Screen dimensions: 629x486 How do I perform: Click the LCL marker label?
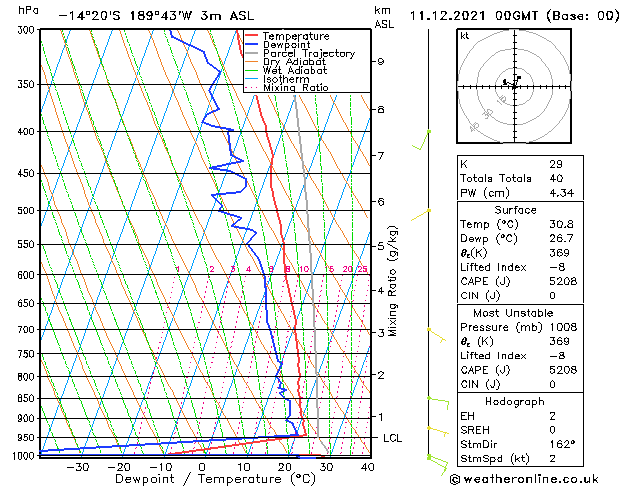click(x=392, y=438)
